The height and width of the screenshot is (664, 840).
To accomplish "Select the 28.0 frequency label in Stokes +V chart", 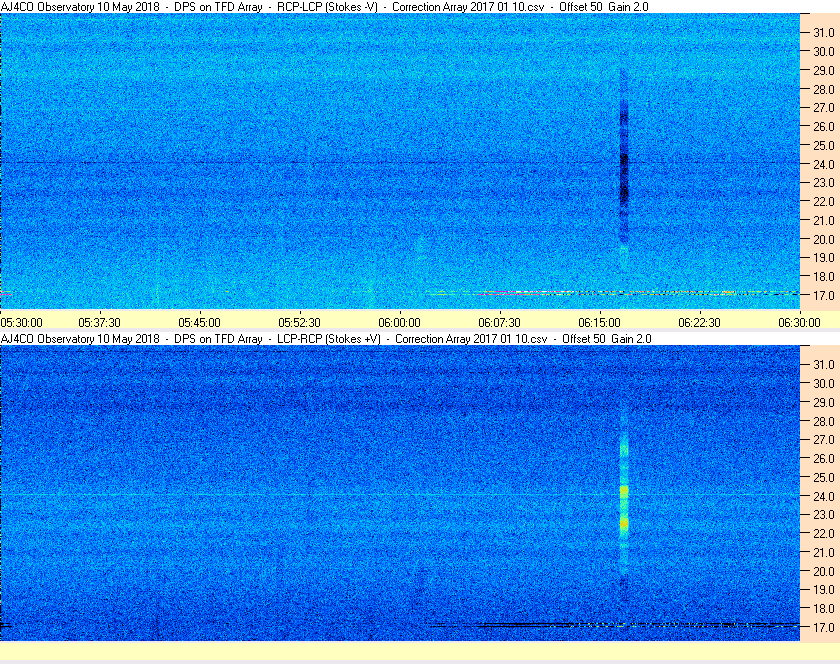I will click(824, 422).
